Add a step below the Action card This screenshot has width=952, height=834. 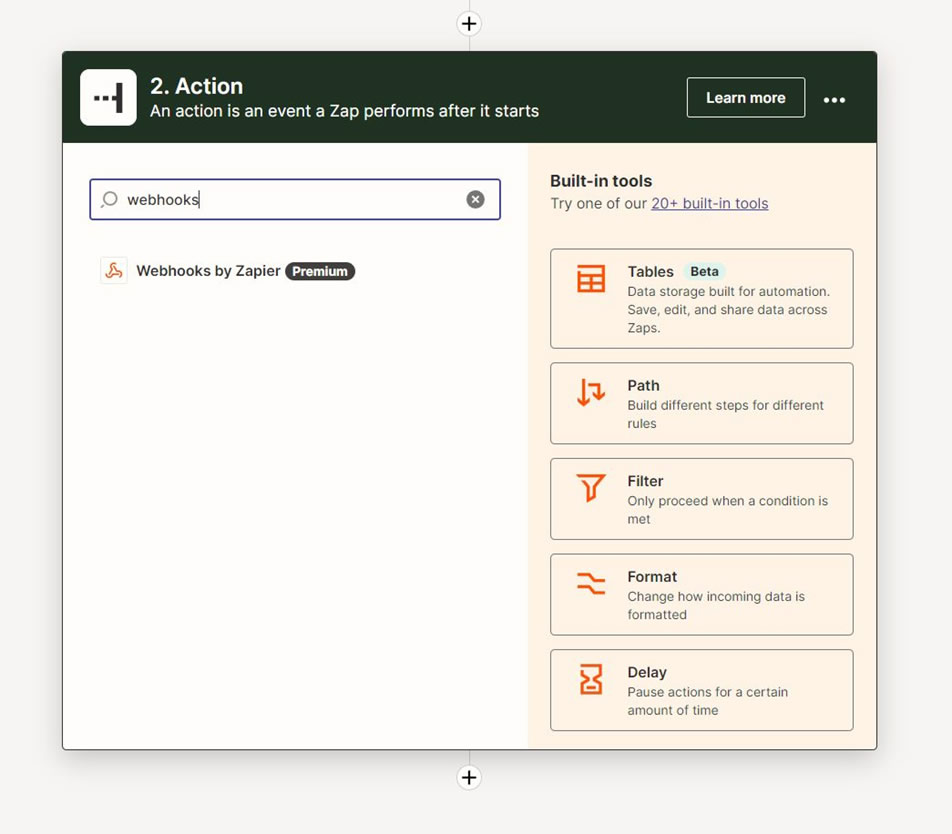[x=469, y=777]
